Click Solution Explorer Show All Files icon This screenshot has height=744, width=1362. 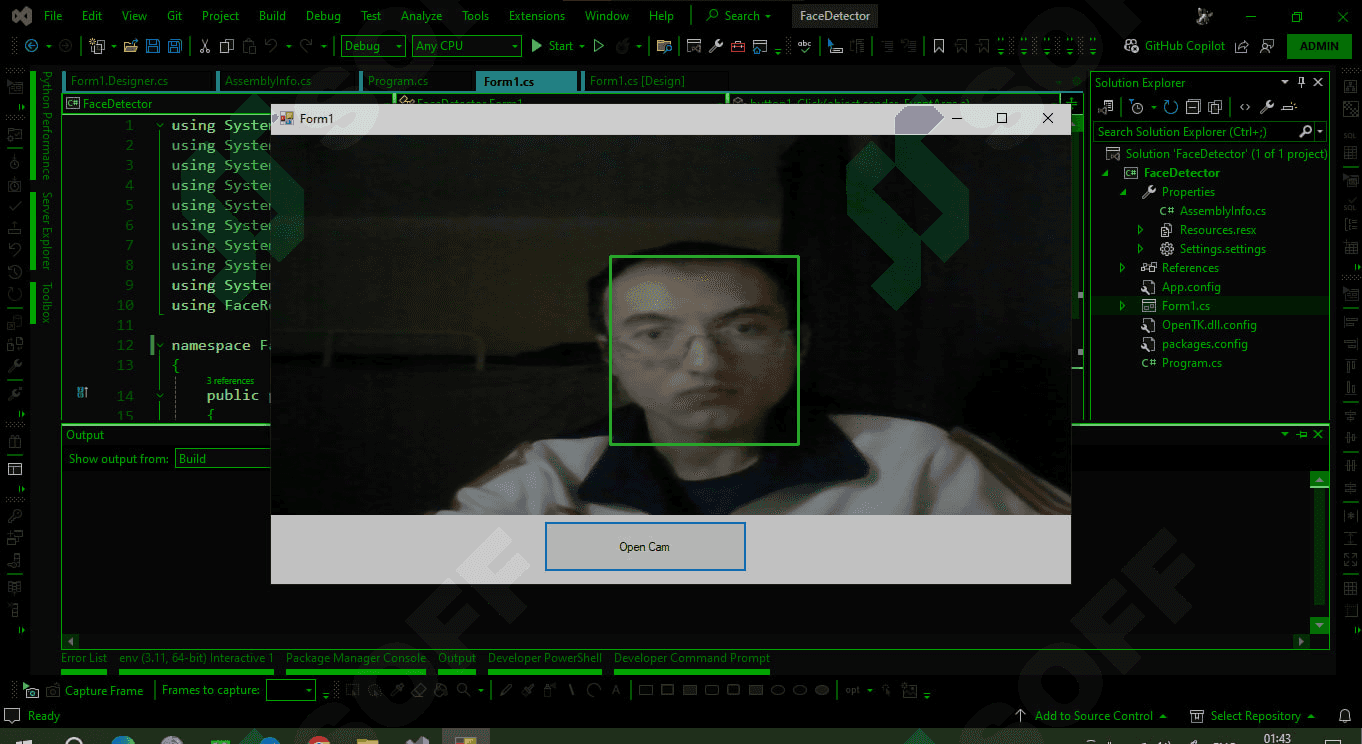(1216, 107)
